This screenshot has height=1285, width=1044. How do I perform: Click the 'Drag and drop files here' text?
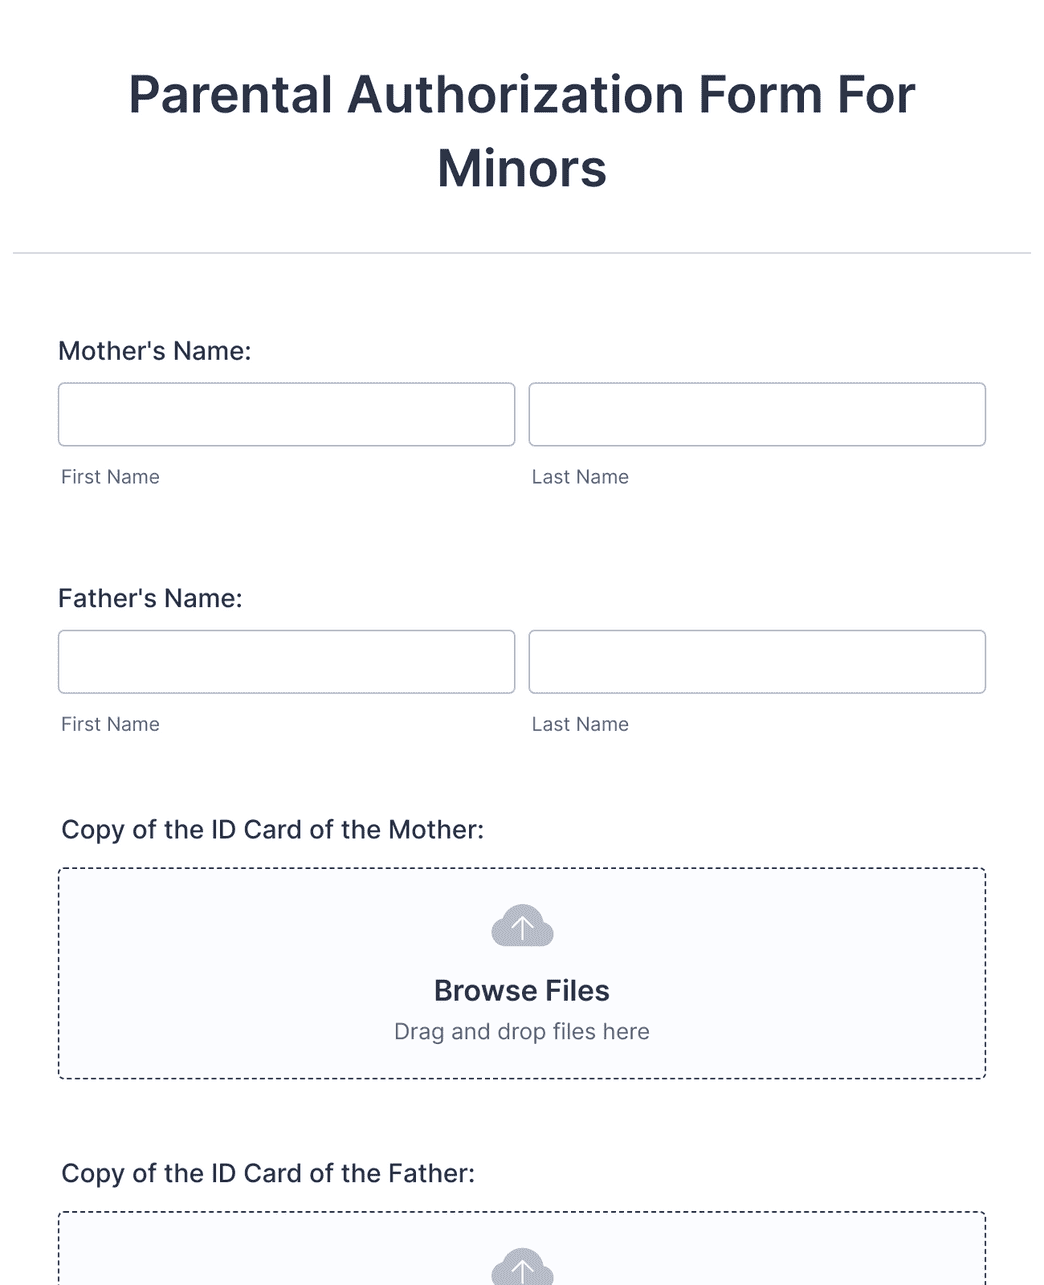522,1031
